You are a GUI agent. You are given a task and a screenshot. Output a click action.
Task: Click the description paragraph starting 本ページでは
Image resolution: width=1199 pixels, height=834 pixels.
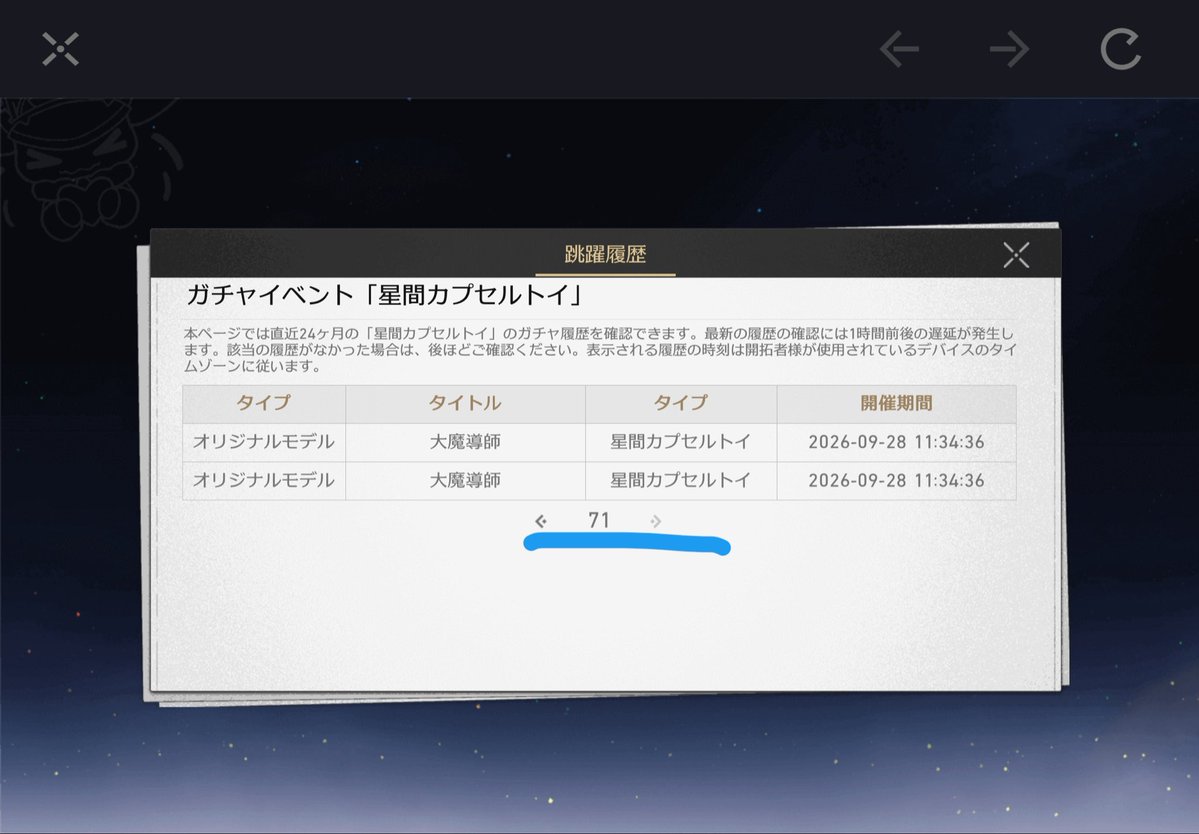pyautogui.click(x=600, y=350)
